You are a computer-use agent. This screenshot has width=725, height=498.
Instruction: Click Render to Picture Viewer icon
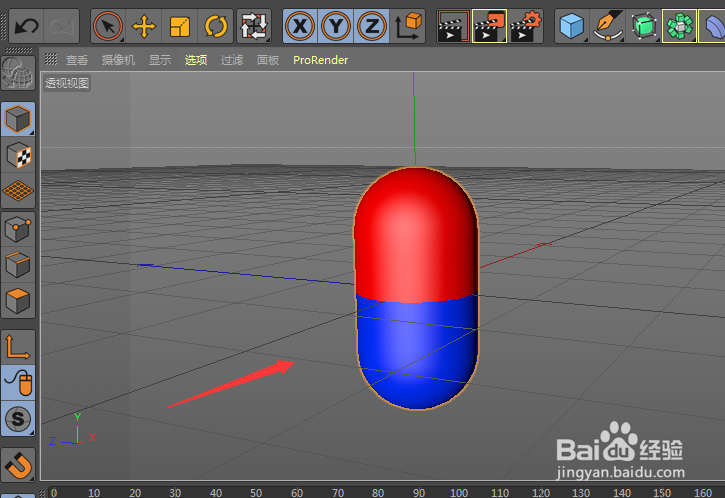(490, 26)
